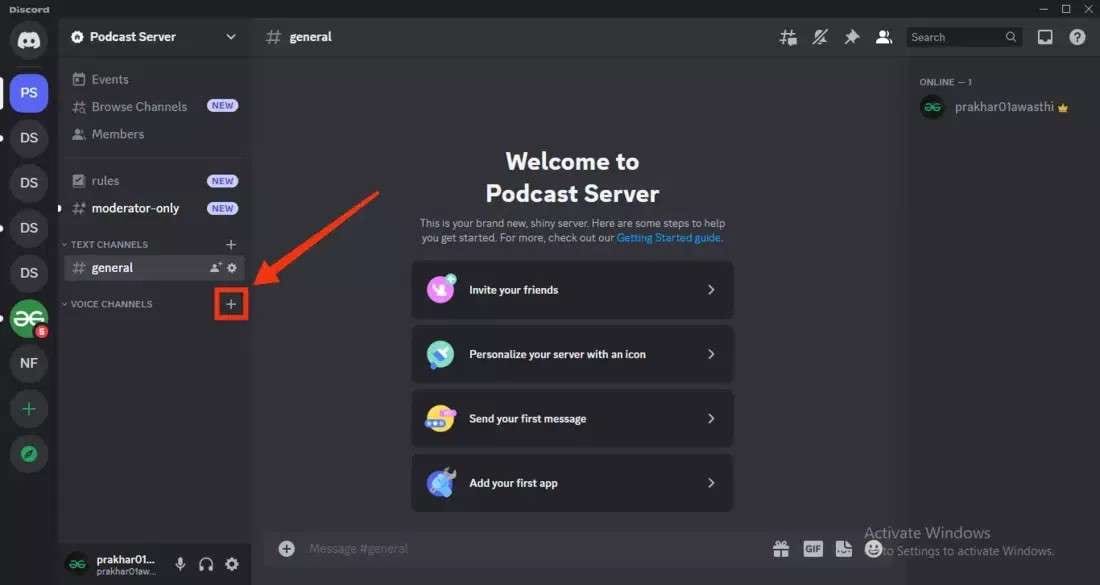Select the PS Podcast Server icon

click(x=29, y=93)
